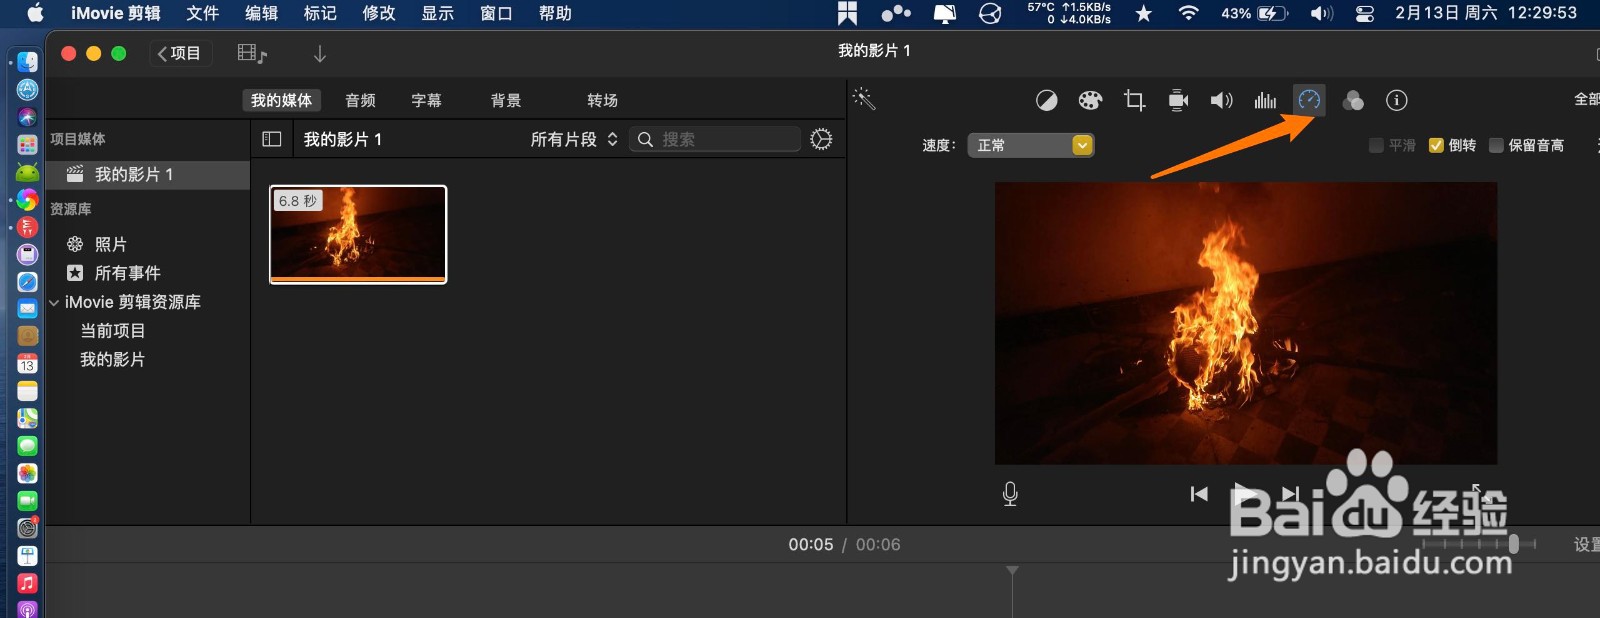
Task: Select 照片 in the library sidebar
Action: click(111, 244)
